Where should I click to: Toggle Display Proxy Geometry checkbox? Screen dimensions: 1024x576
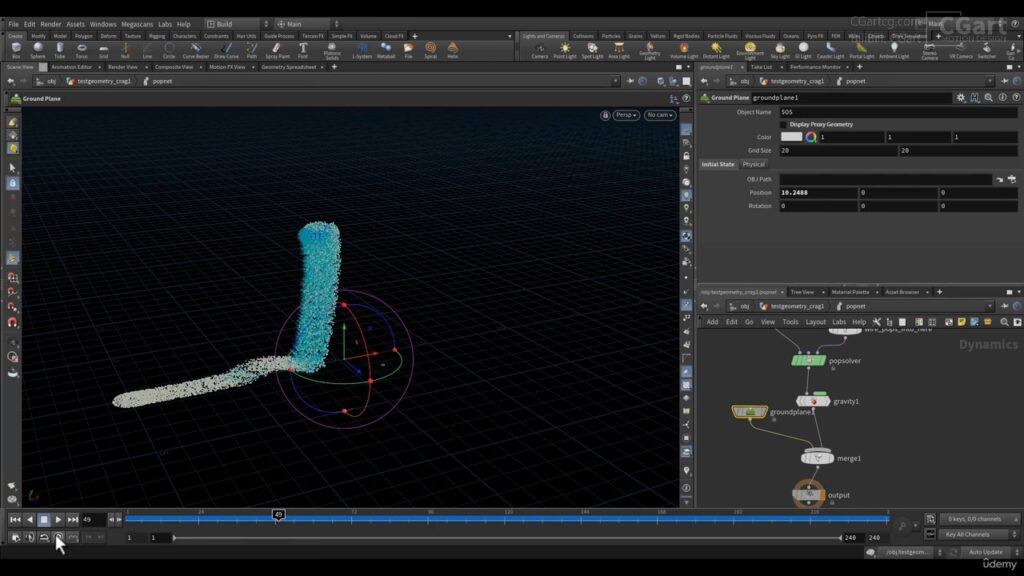784,124
